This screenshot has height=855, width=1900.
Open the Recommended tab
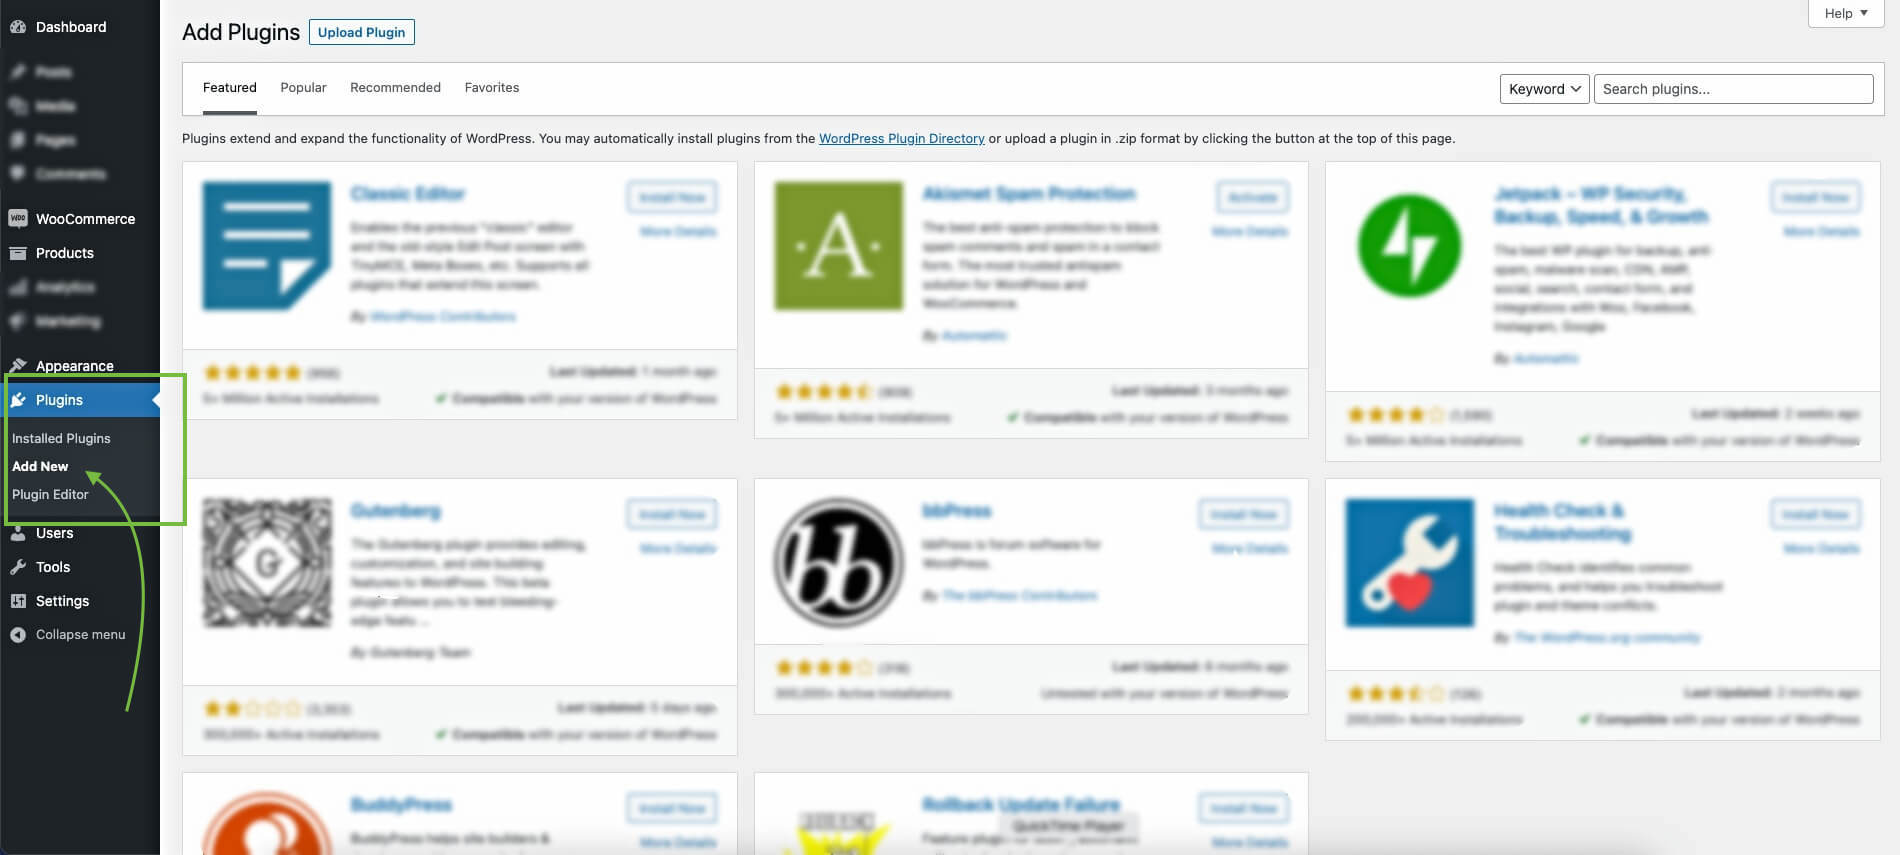[395, 88]
